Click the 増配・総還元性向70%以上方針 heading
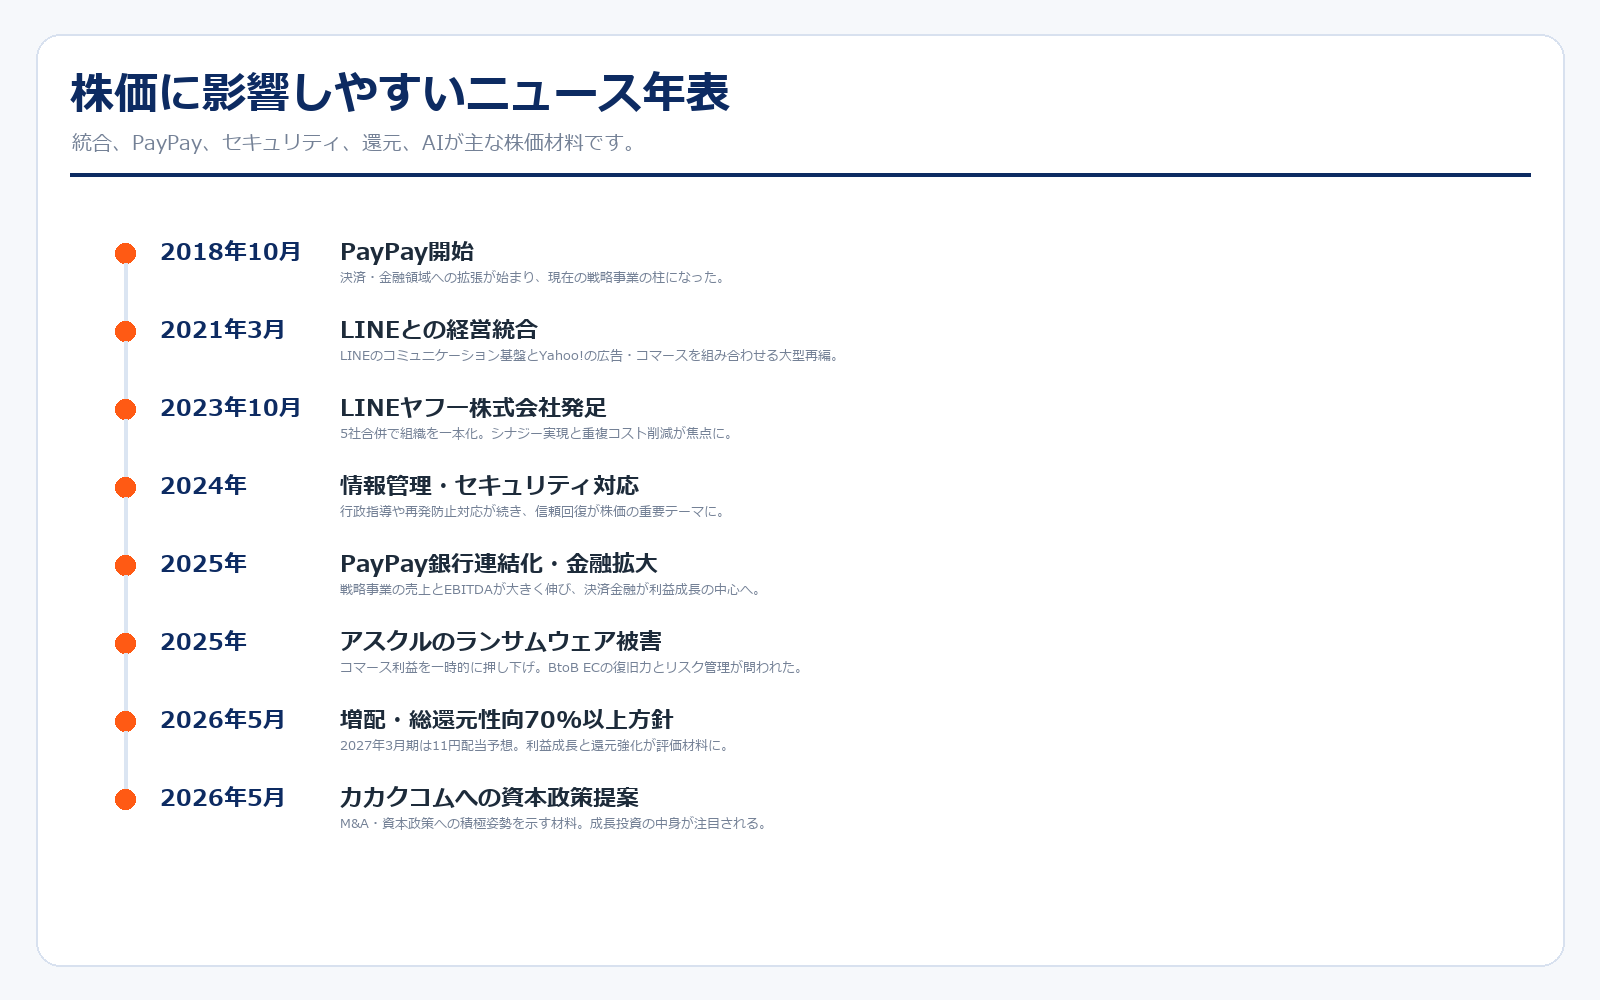Viewport: 1600px width, 1000px height. coord(507,720)
